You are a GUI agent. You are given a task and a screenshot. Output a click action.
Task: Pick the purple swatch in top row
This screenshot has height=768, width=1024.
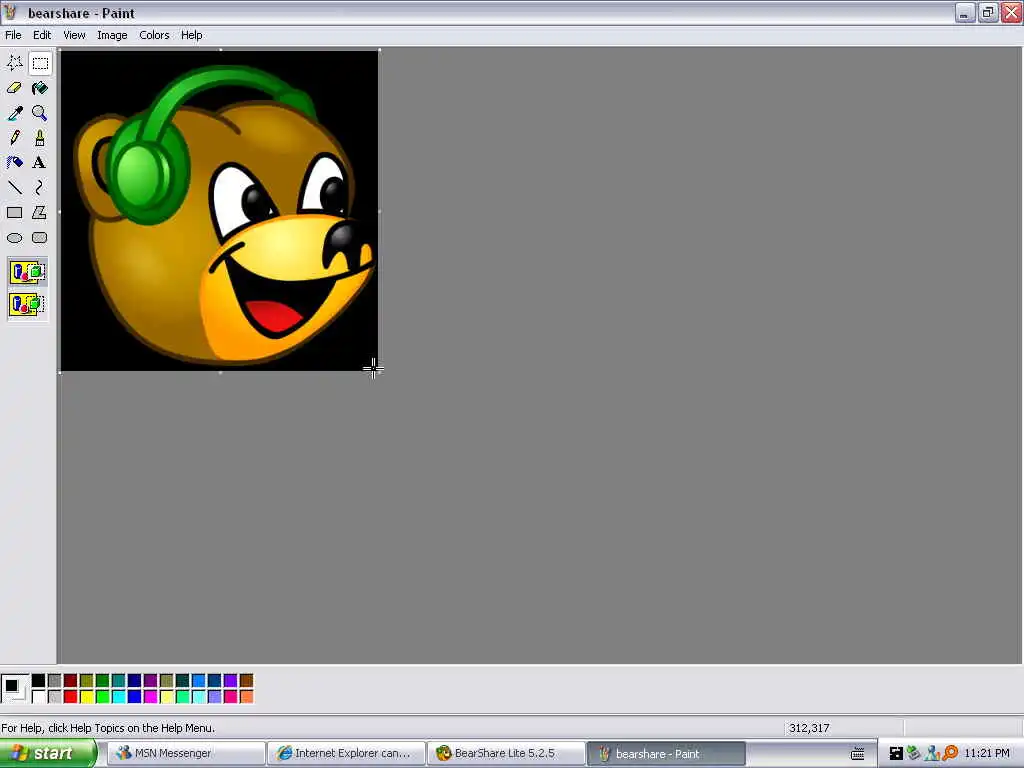(150, 681)
